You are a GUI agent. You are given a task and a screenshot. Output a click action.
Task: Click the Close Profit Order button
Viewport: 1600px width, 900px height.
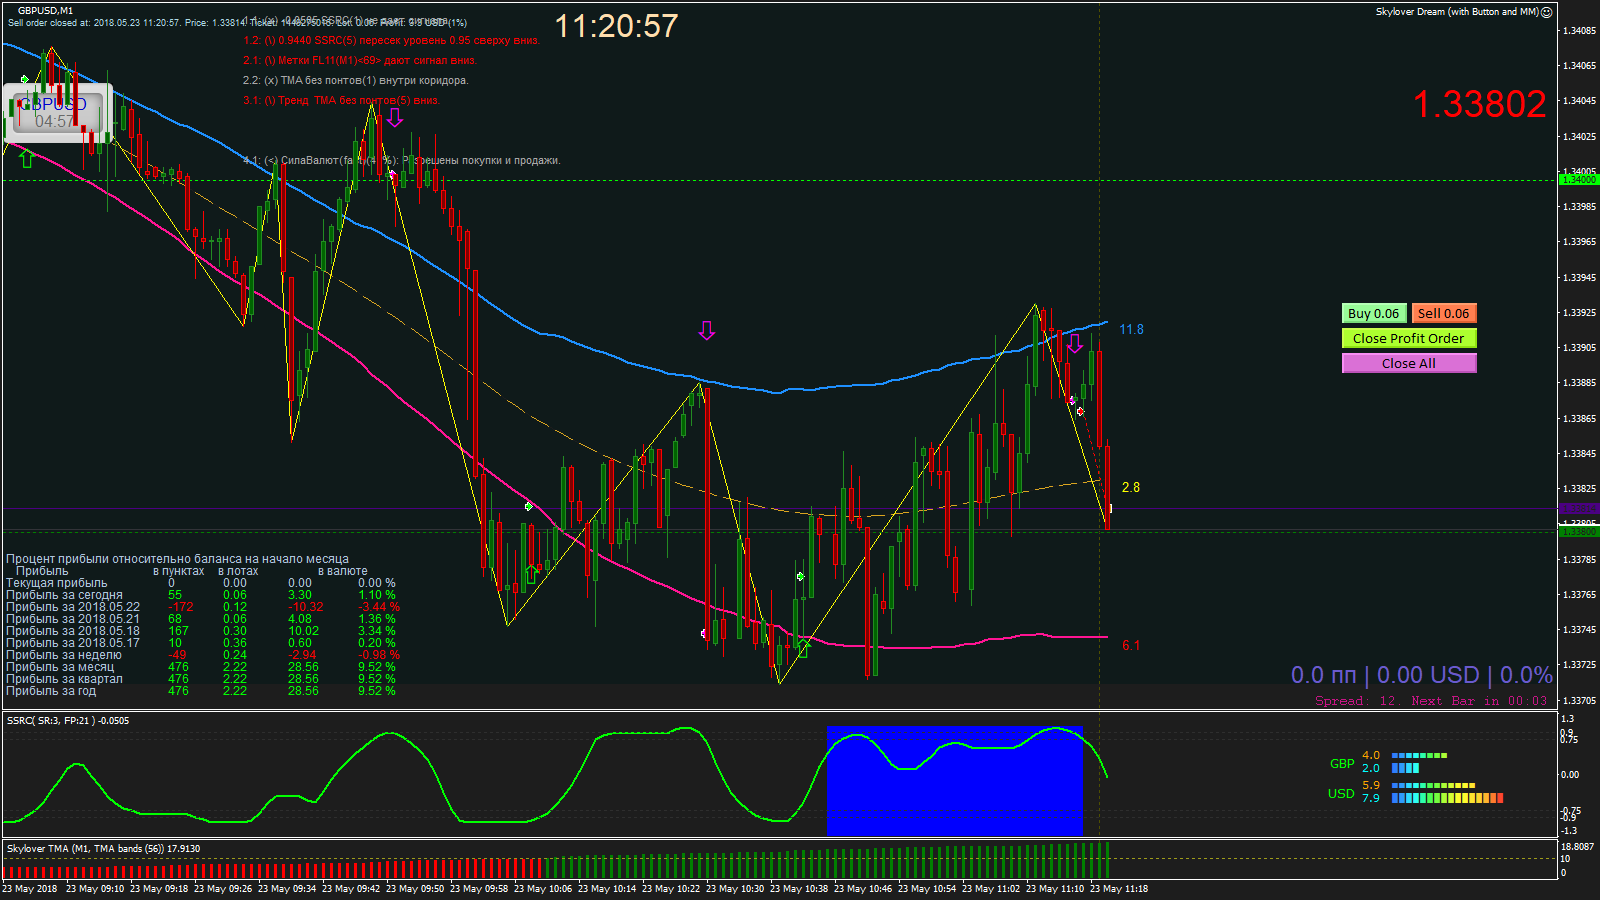(x=1409, y=338)
